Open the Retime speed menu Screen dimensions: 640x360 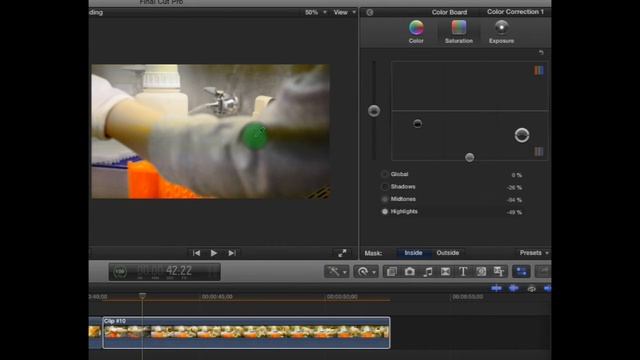point(366,271)
